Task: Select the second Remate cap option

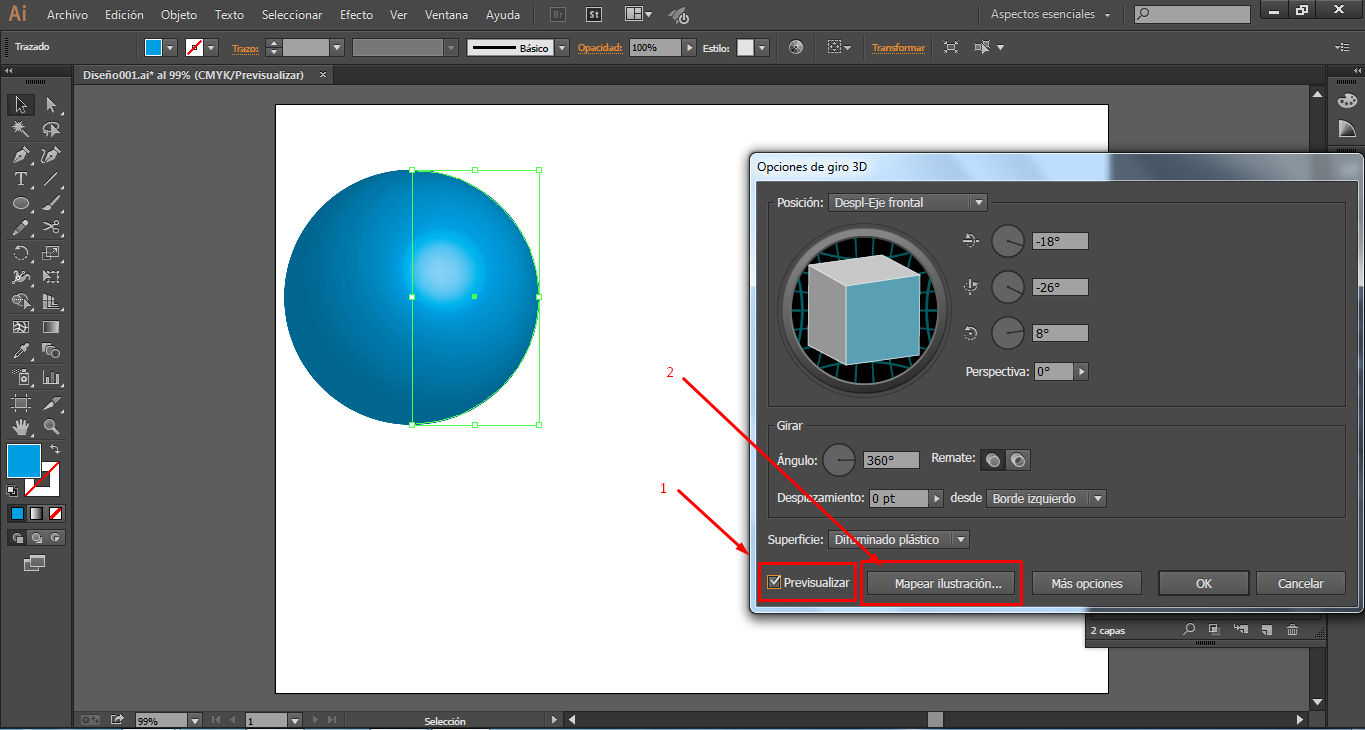Action: point(1018,460)
